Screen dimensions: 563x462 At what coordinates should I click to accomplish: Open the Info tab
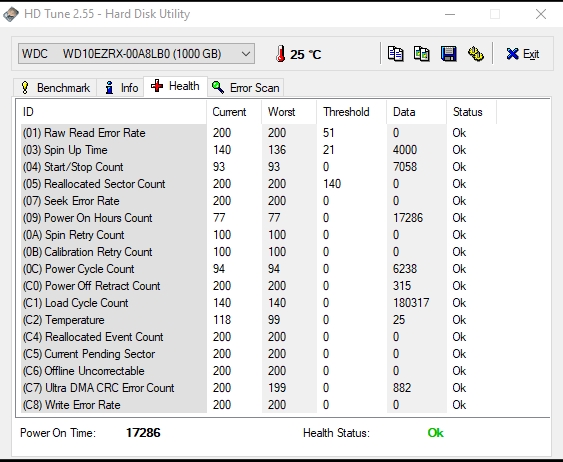click(x=121, y=88)
